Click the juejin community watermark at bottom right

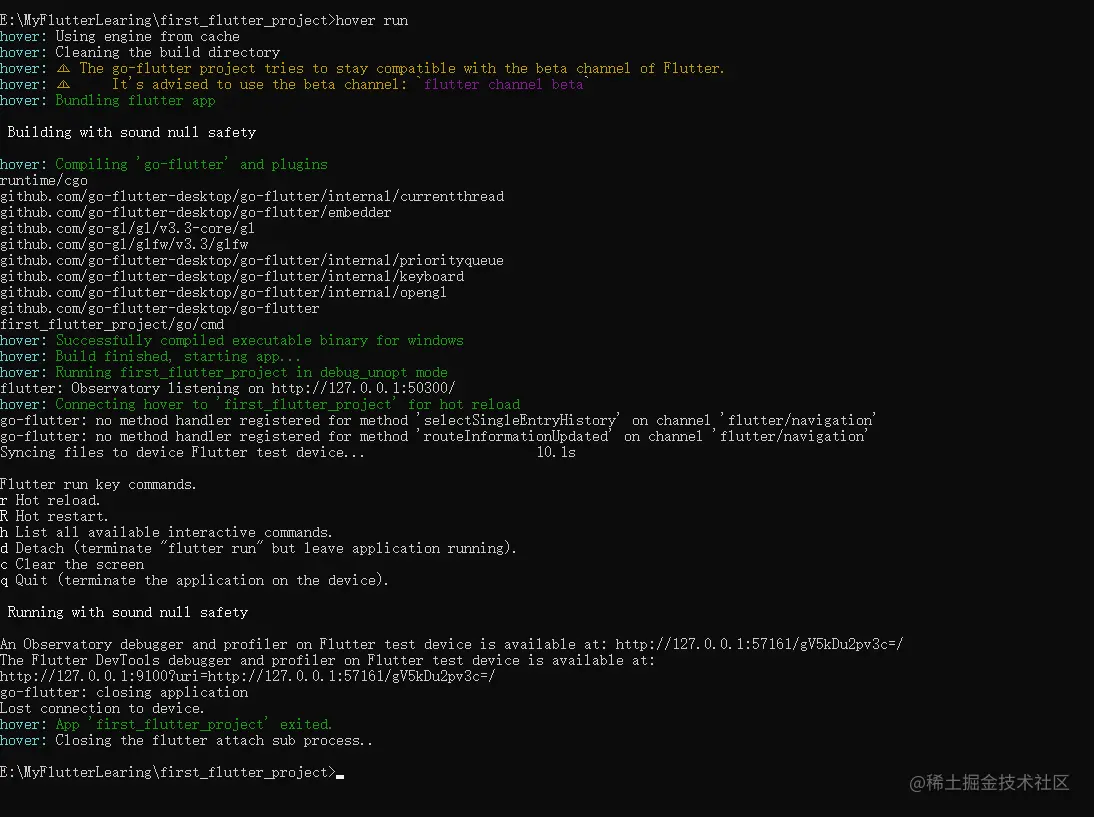point(989,782)
